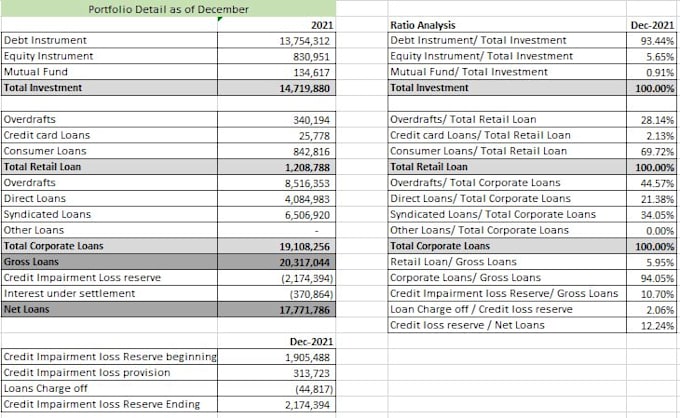Select the value 1,208,788
The height and width of the screenshot is (418, 680).
click(277, 167)
